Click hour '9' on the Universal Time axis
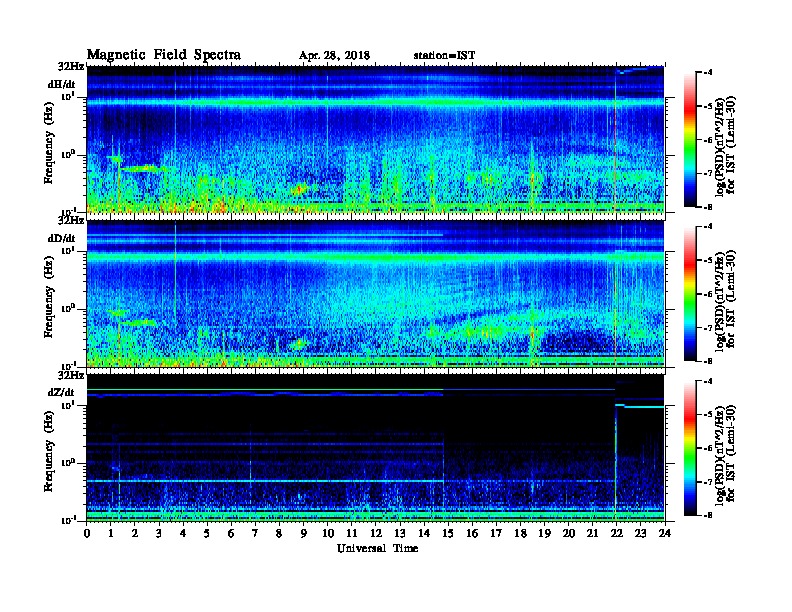Screen dimensions: 792x612 (x=304, y=533)
